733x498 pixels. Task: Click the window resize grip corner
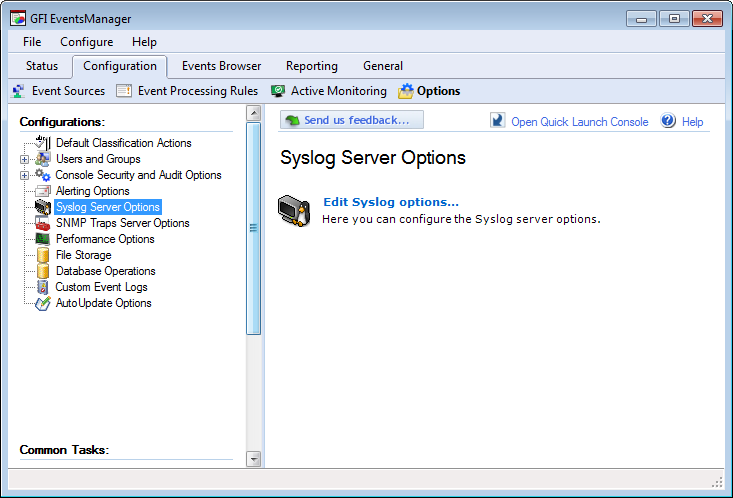tap(717, 483)
